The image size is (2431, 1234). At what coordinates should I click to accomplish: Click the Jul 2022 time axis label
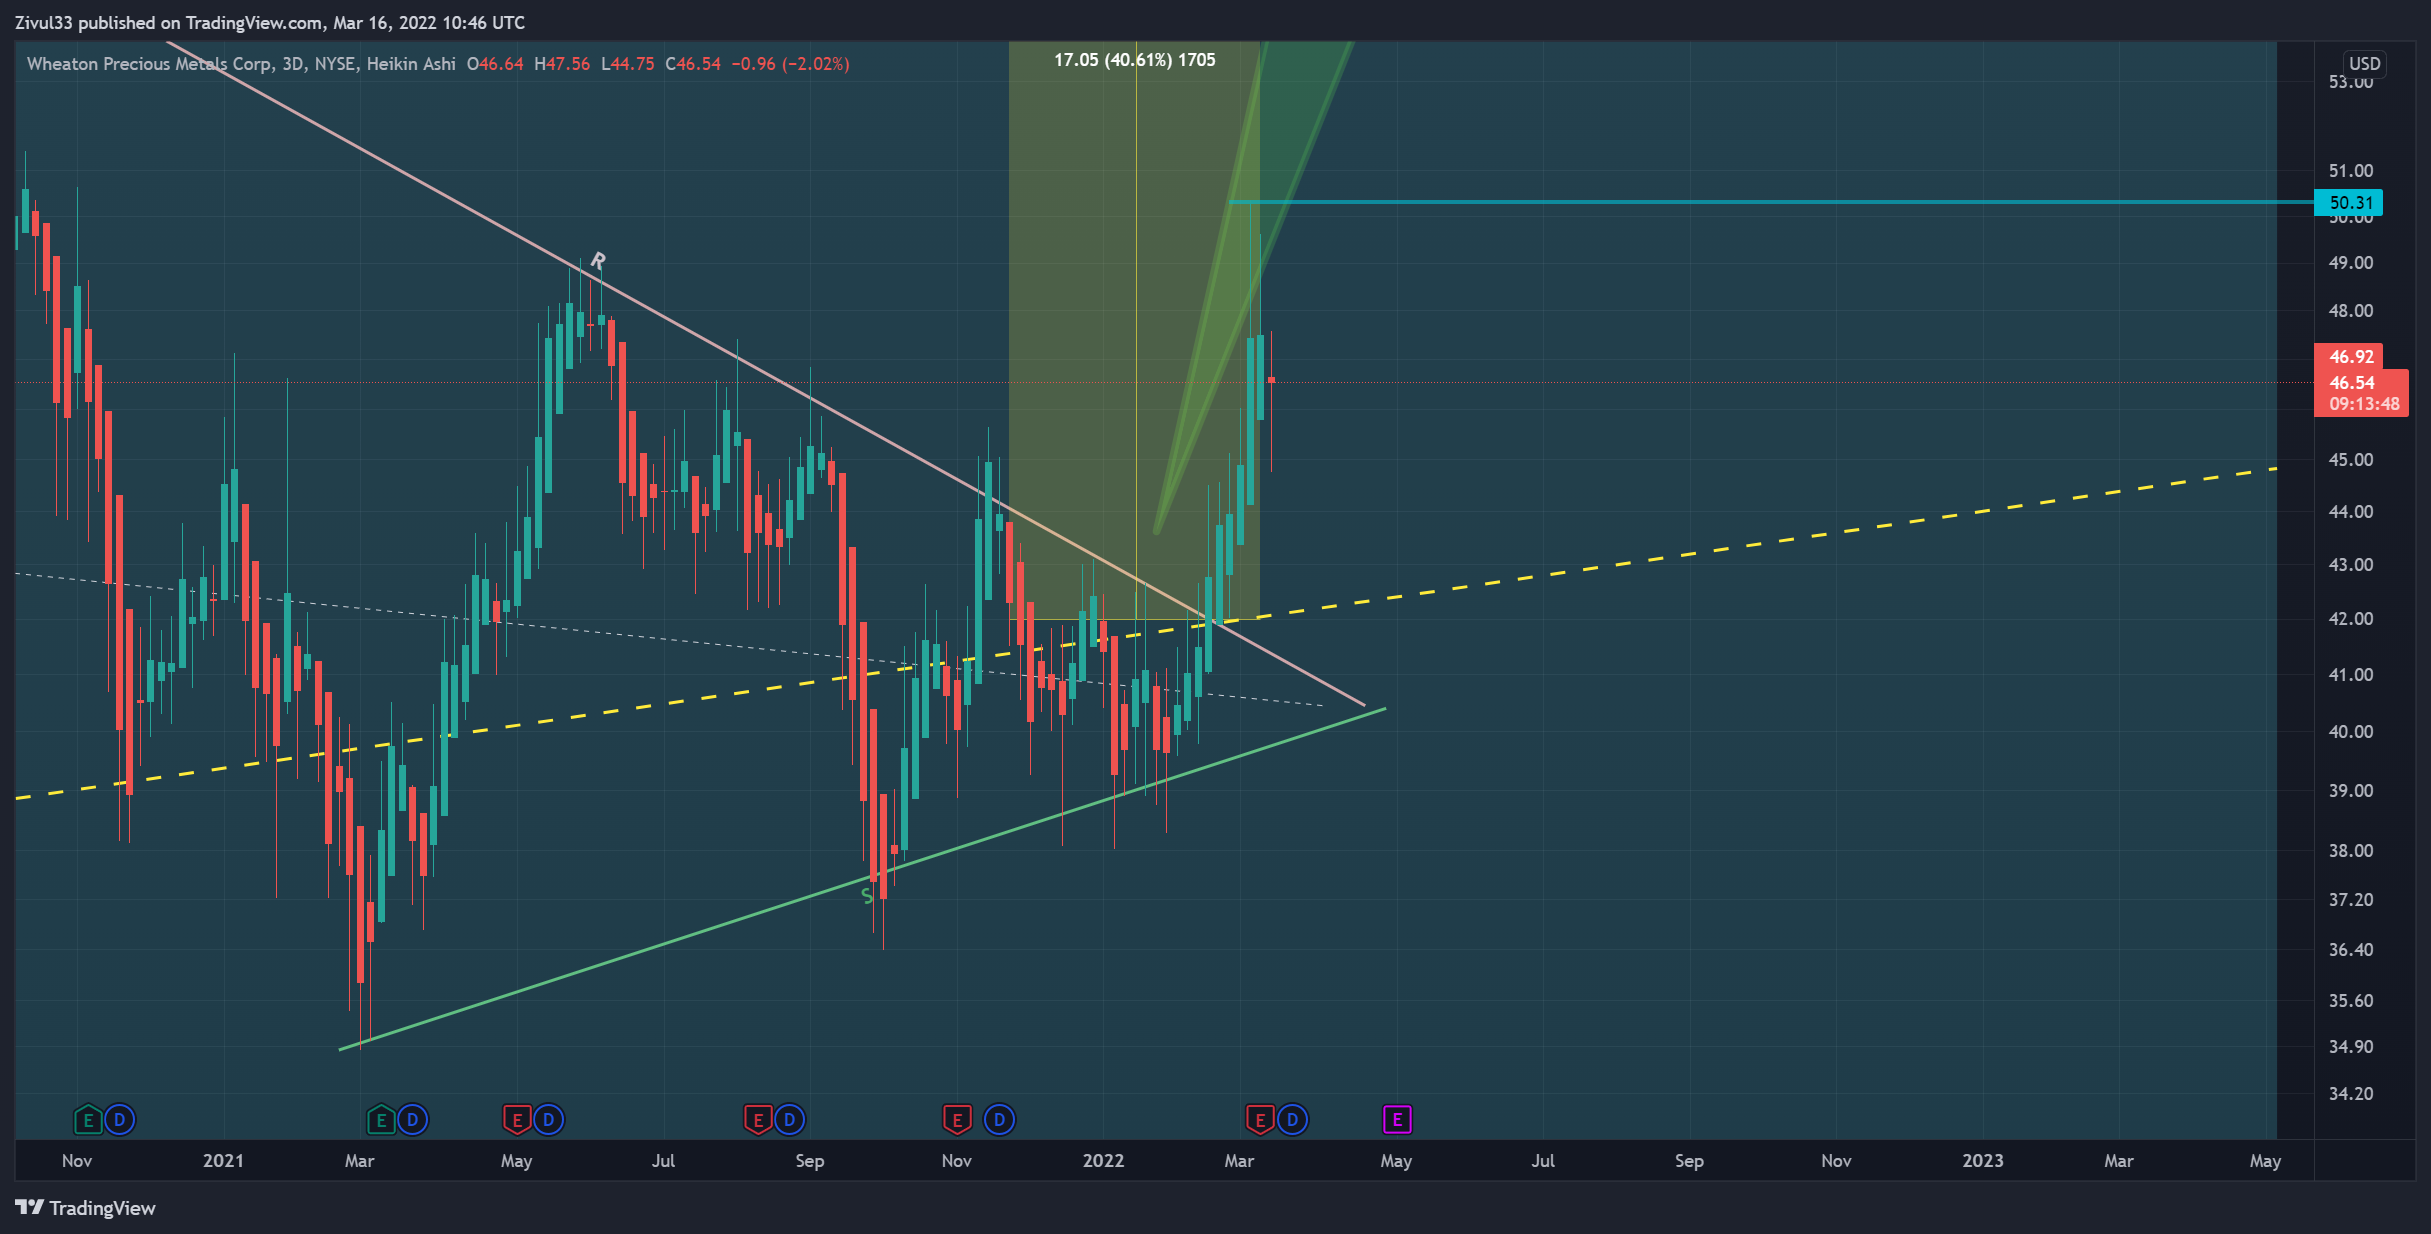coord(1543,1161)
